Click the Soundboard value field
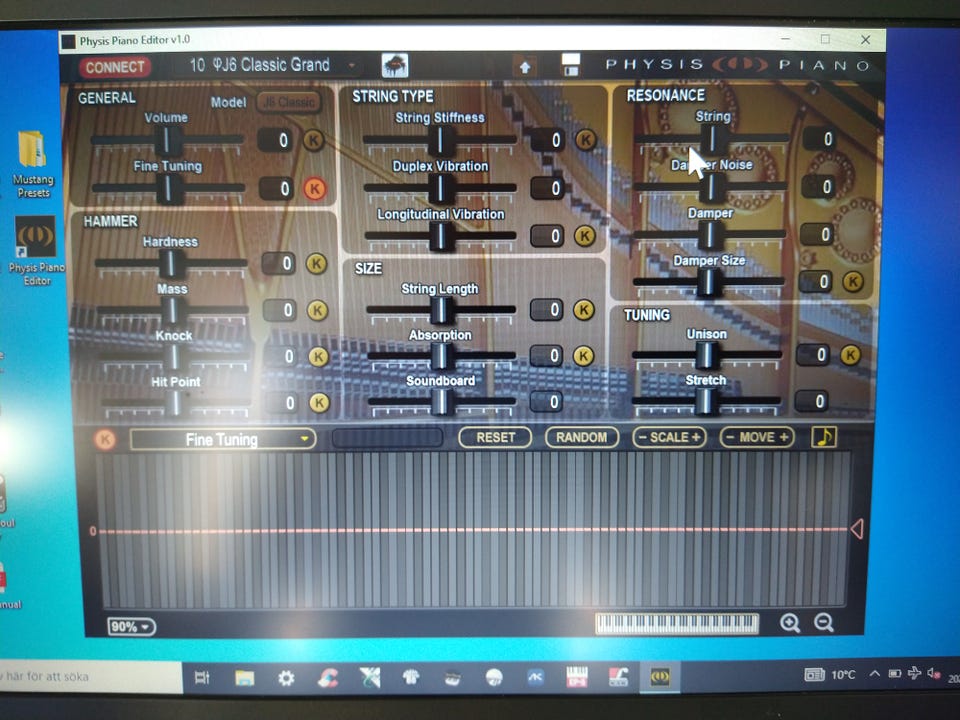 [x=546, y=402]
